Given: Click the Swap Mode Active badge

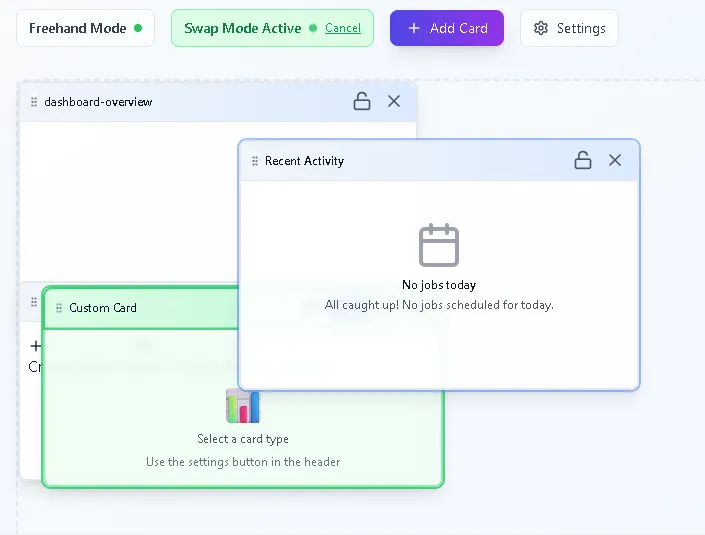Looking at the screenshot, I should coord(243,28).
